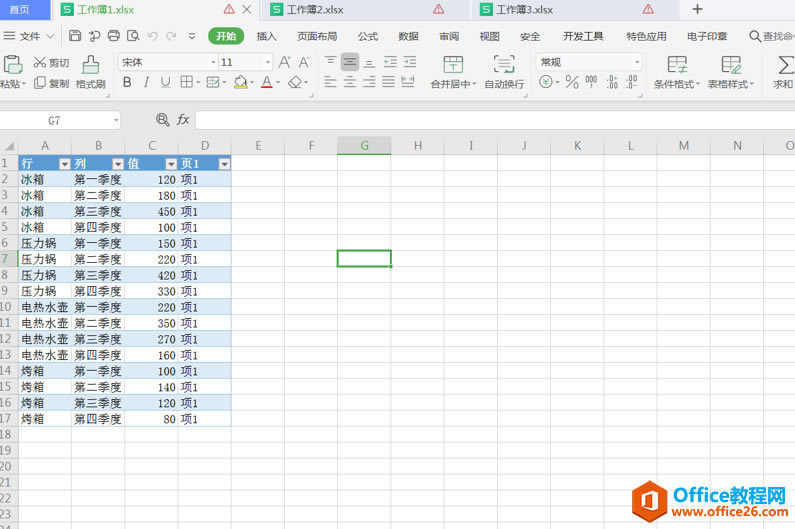
Task: Click the Save icon in quick toolbar
Action: pyautogui.click(x=75, y=36)
